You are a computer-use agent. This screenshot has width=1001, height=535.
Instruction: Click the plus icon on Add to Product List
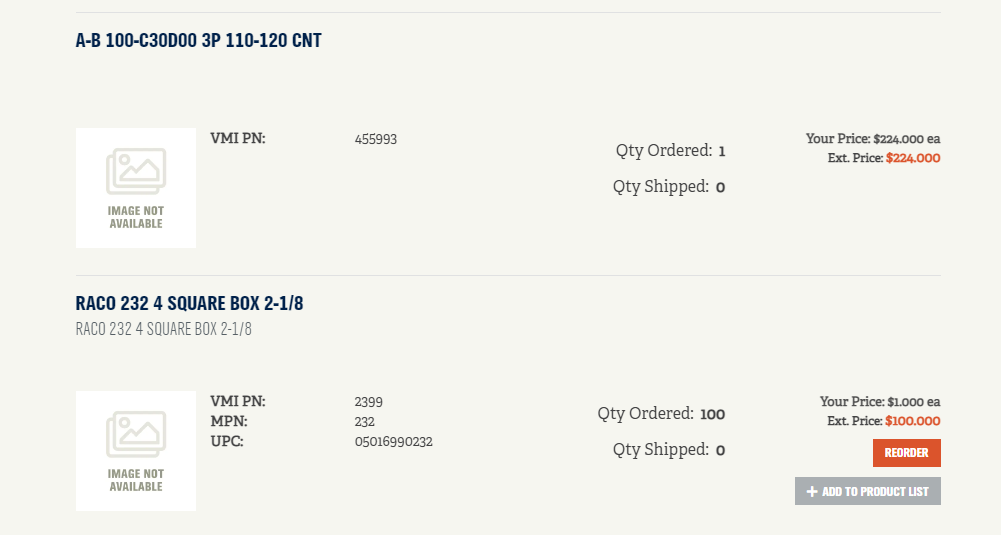click(x=812, y=491)
